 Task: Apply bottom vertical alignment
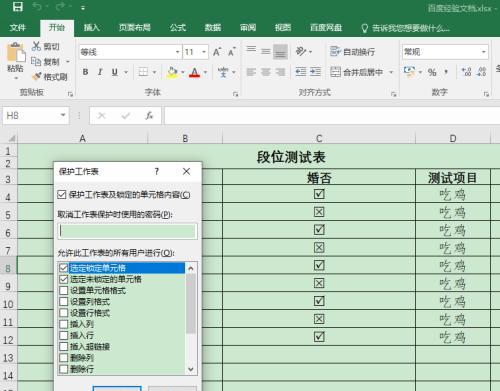(x=280, y=52)
